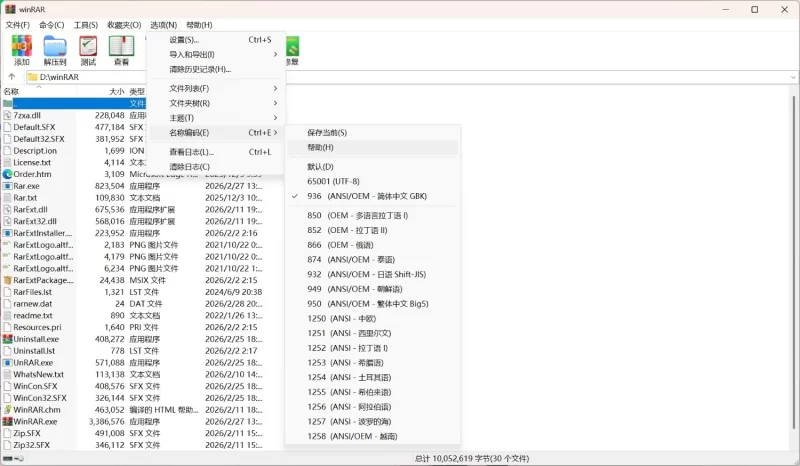This screenshot has height=466, width=800.
Task: Open the address bar dropdown arrow
Action: coord(793,77)
